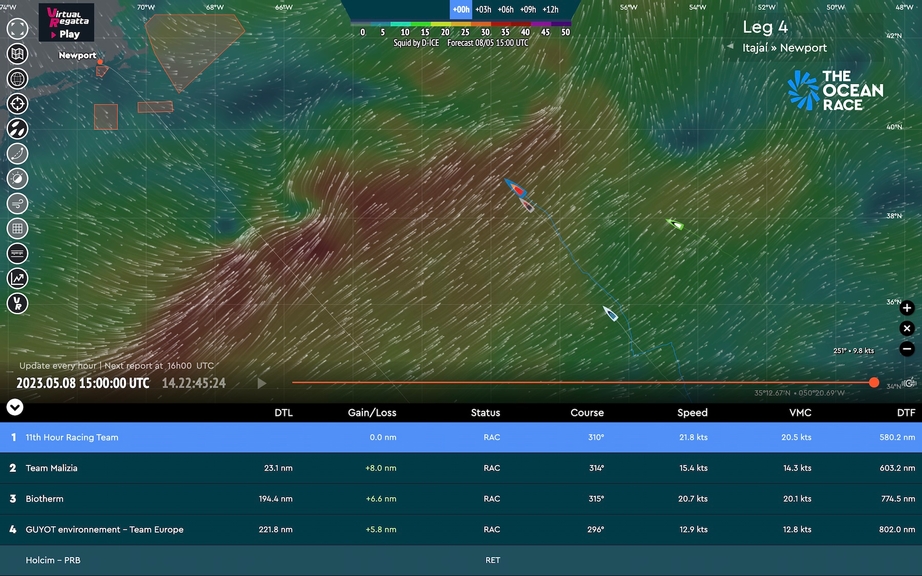The width and height of the screenshot is (922, 576).
Task: Zoom in the map with plus button
Action: pyautogui.click(x=907, y=308)
